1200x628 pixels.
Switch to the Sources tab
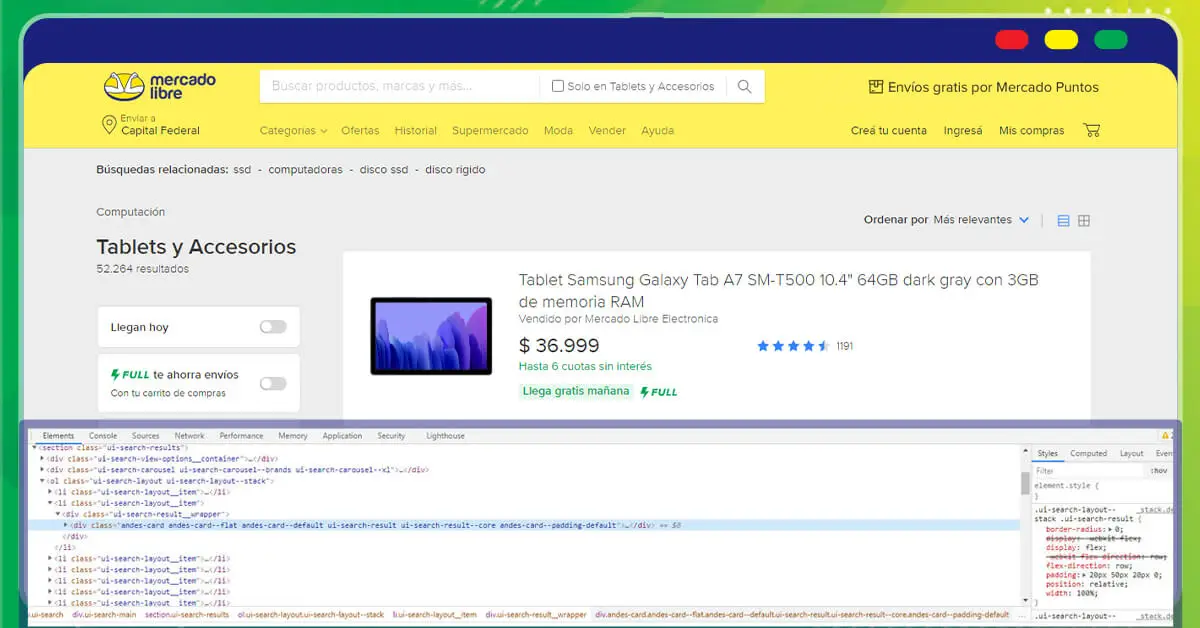pos(146,436)
